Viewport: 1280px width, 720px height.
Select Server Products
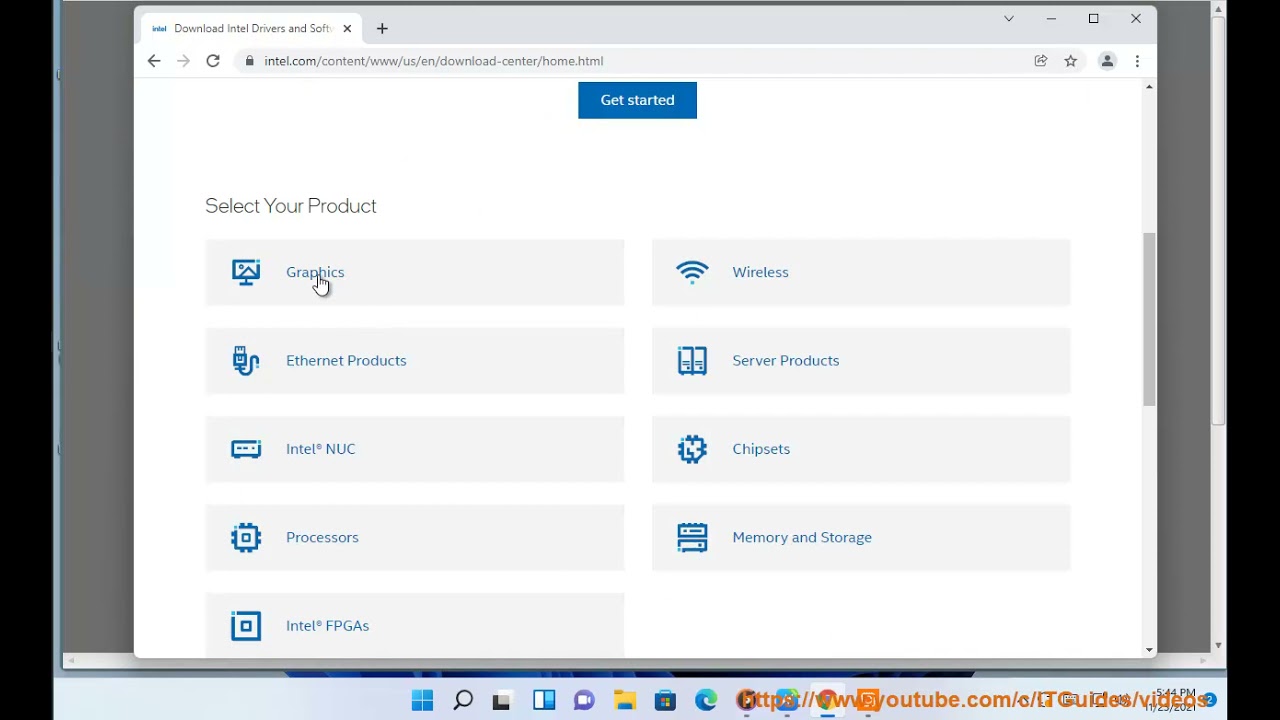tap(861, 360)
